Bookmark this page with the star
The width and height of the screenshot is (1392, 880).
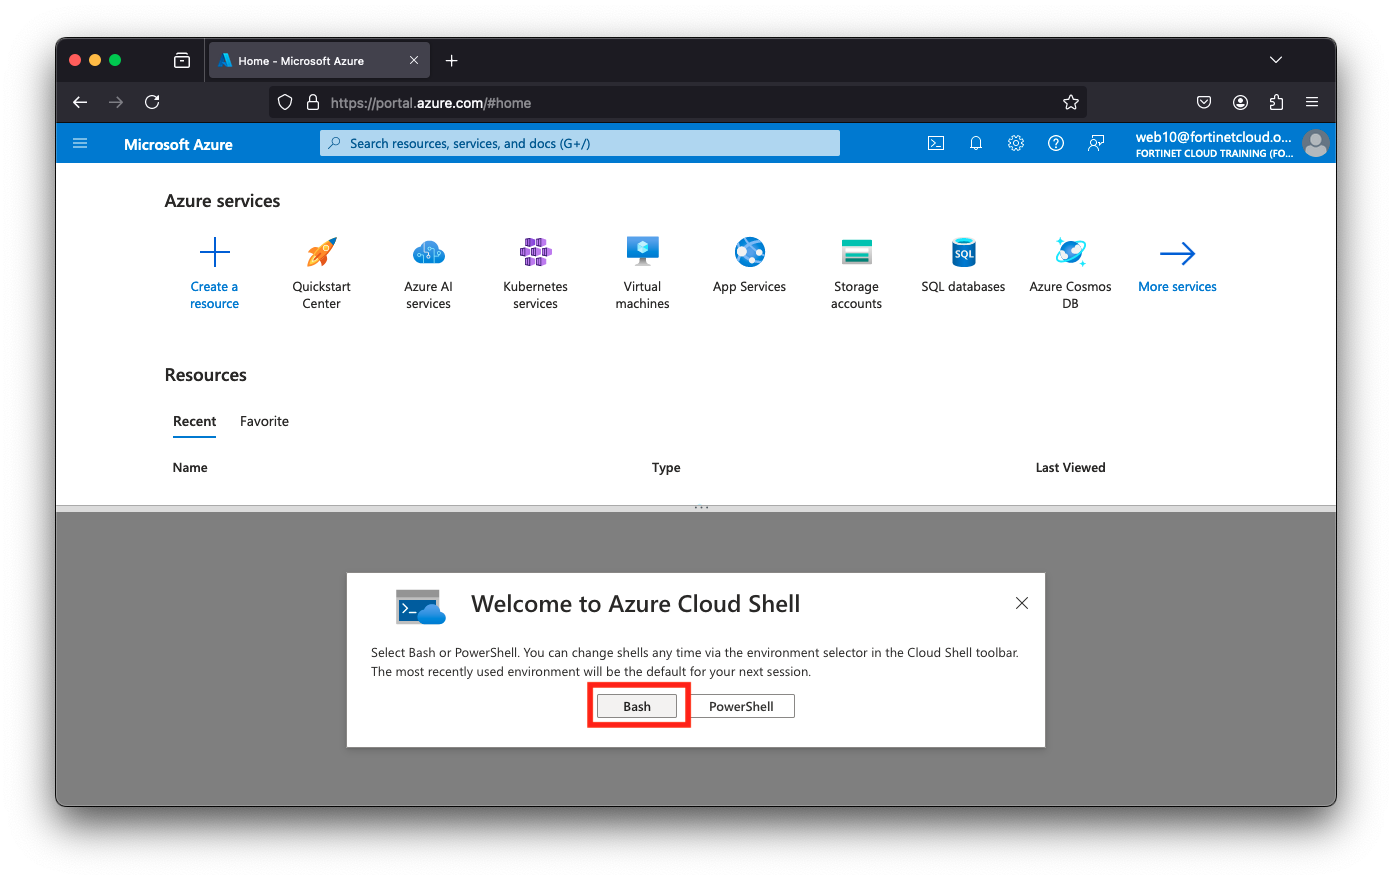click(x=1071, y=102)
